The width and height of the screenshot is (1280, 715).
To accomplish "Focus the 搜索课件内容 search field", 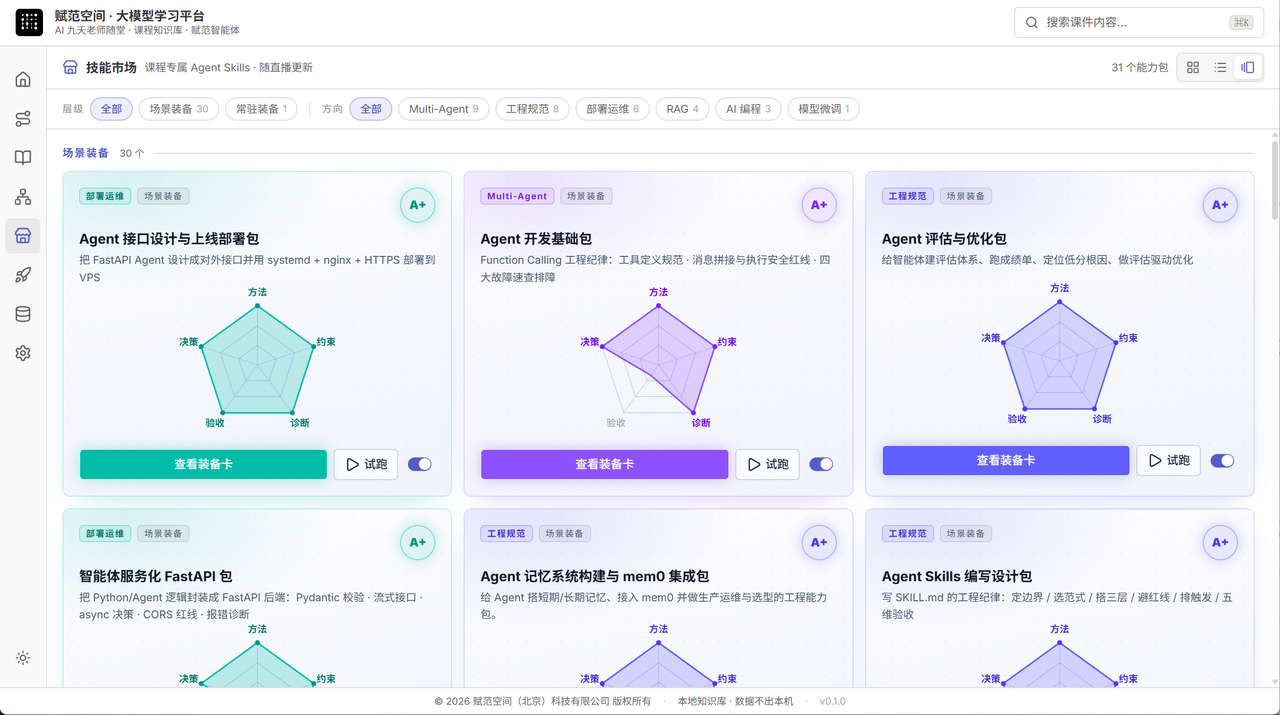I will coord(1137,22).
